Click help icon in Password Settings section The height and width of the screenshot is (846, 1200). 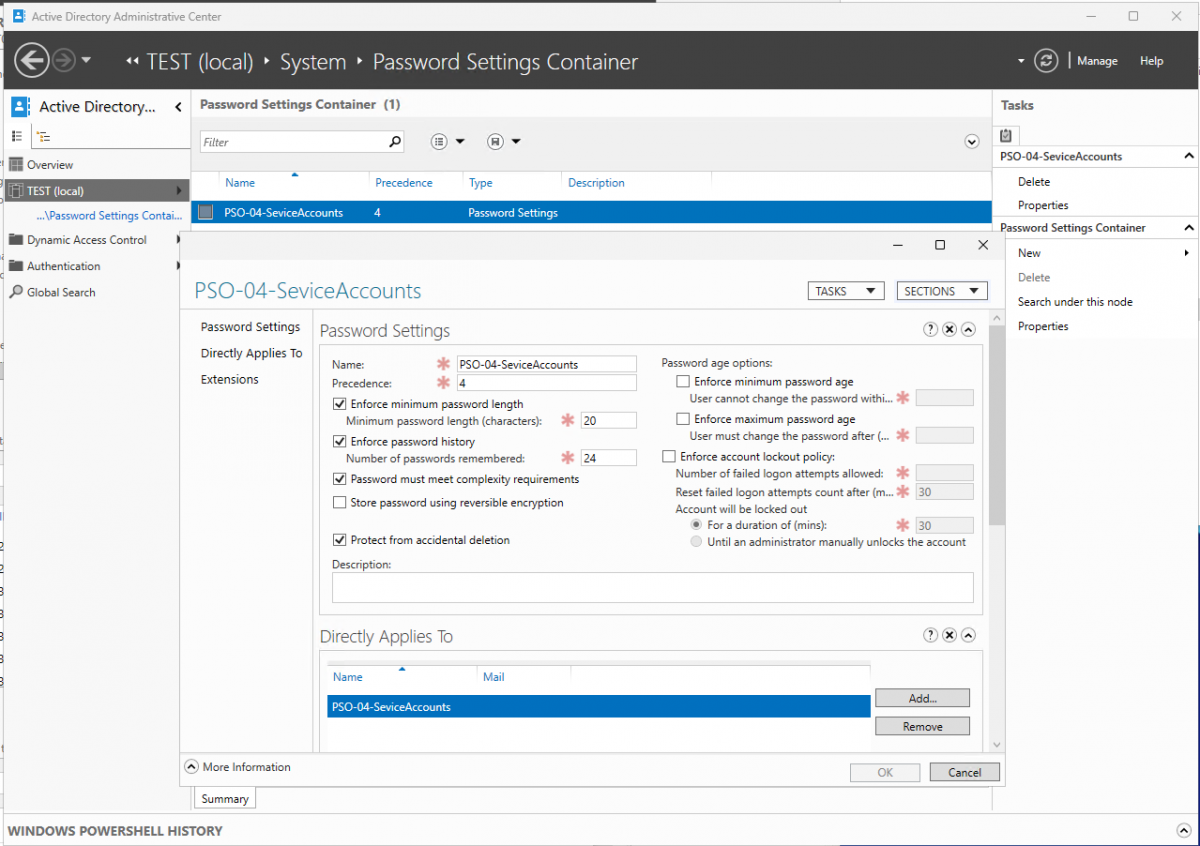point(930,329)
